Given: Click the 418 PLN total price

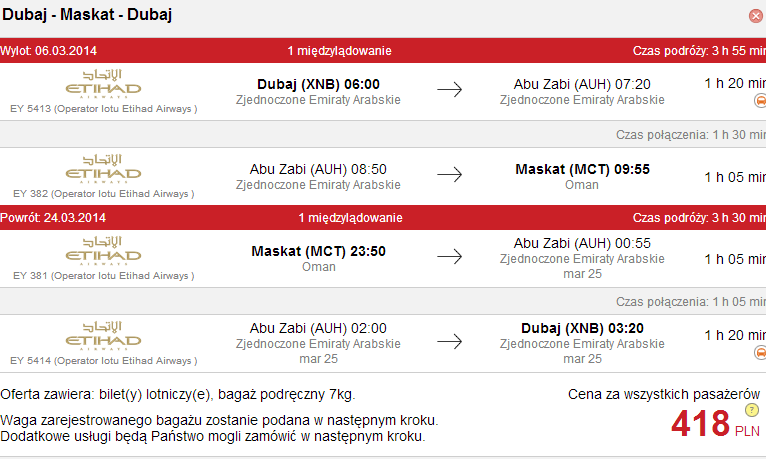Looking at the screenshot, I should (715, 424).
